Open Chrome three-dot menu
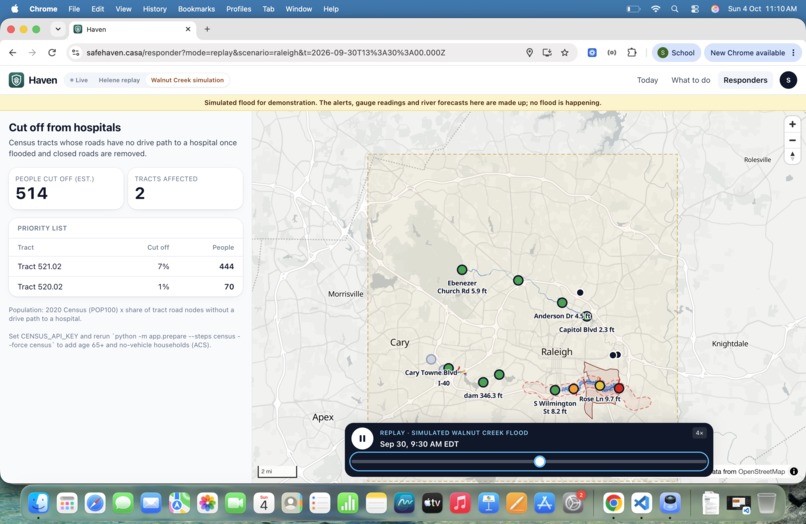Screen dimensions: 806x524 click(x=793, y=52)
